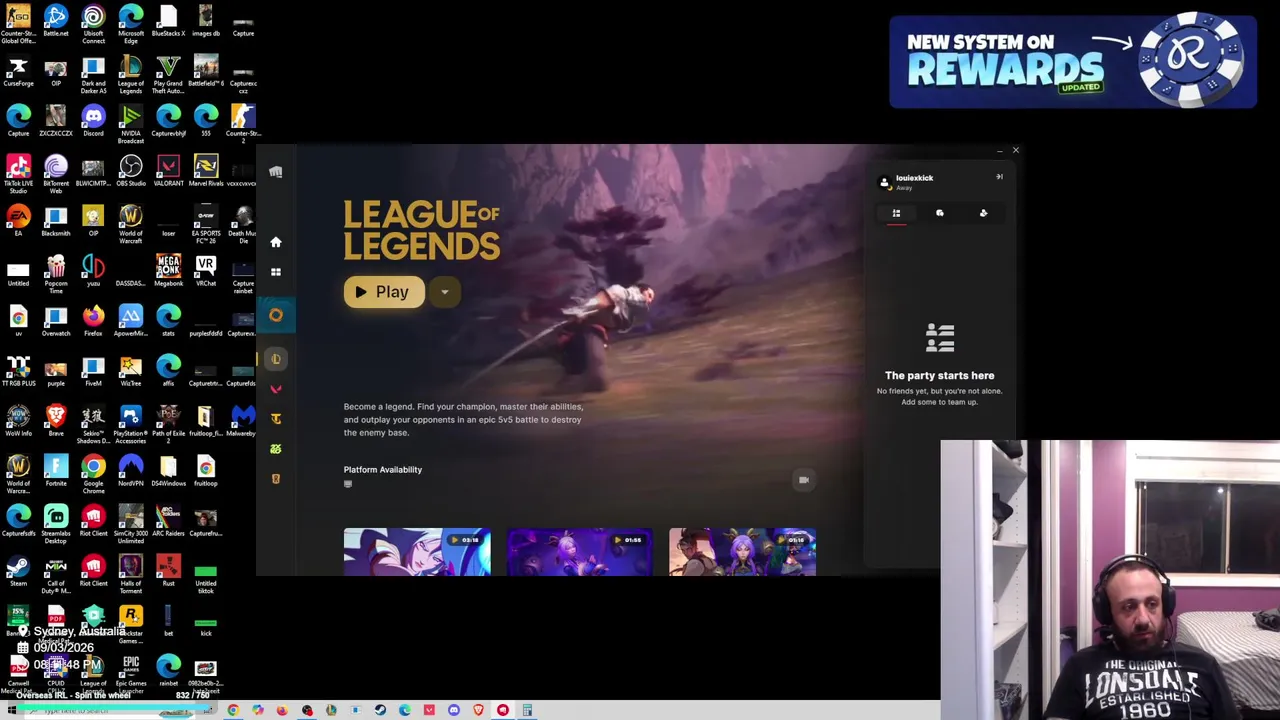Select the League of Legends icon in client sidebar
Screen dimensions: 1280x720
[276, 359]
